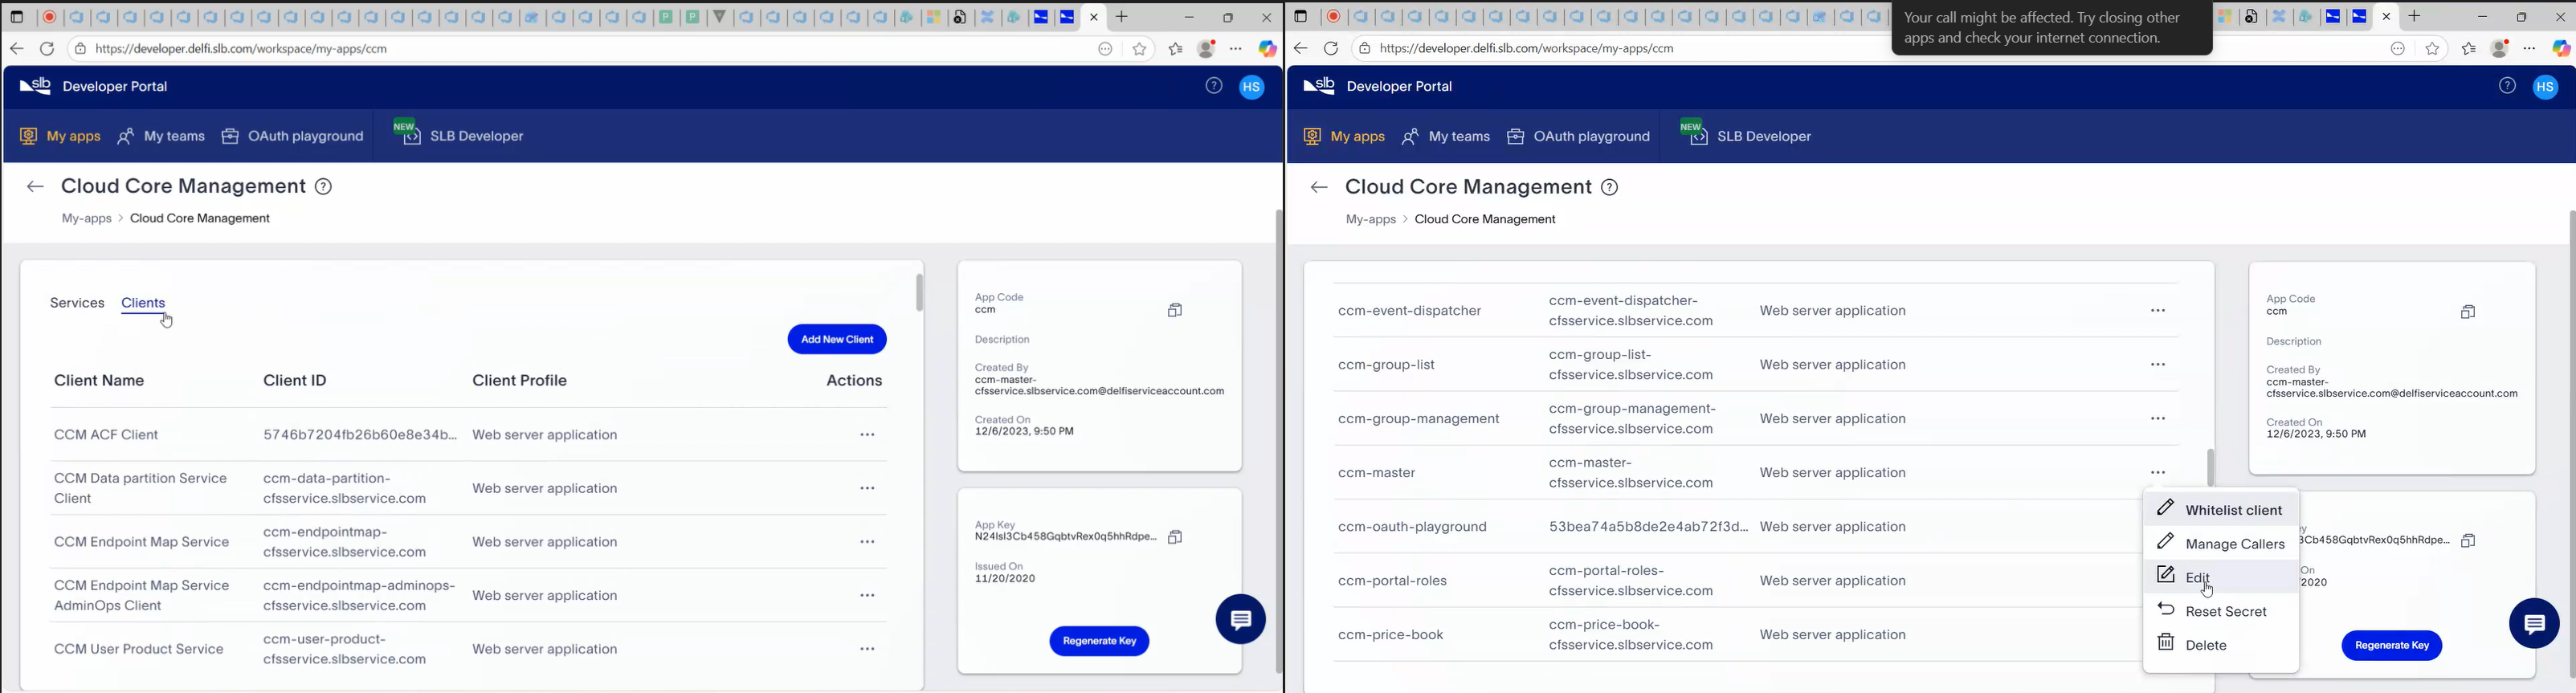Click the ccm-oauth-playground client name

pos(1413,527)
